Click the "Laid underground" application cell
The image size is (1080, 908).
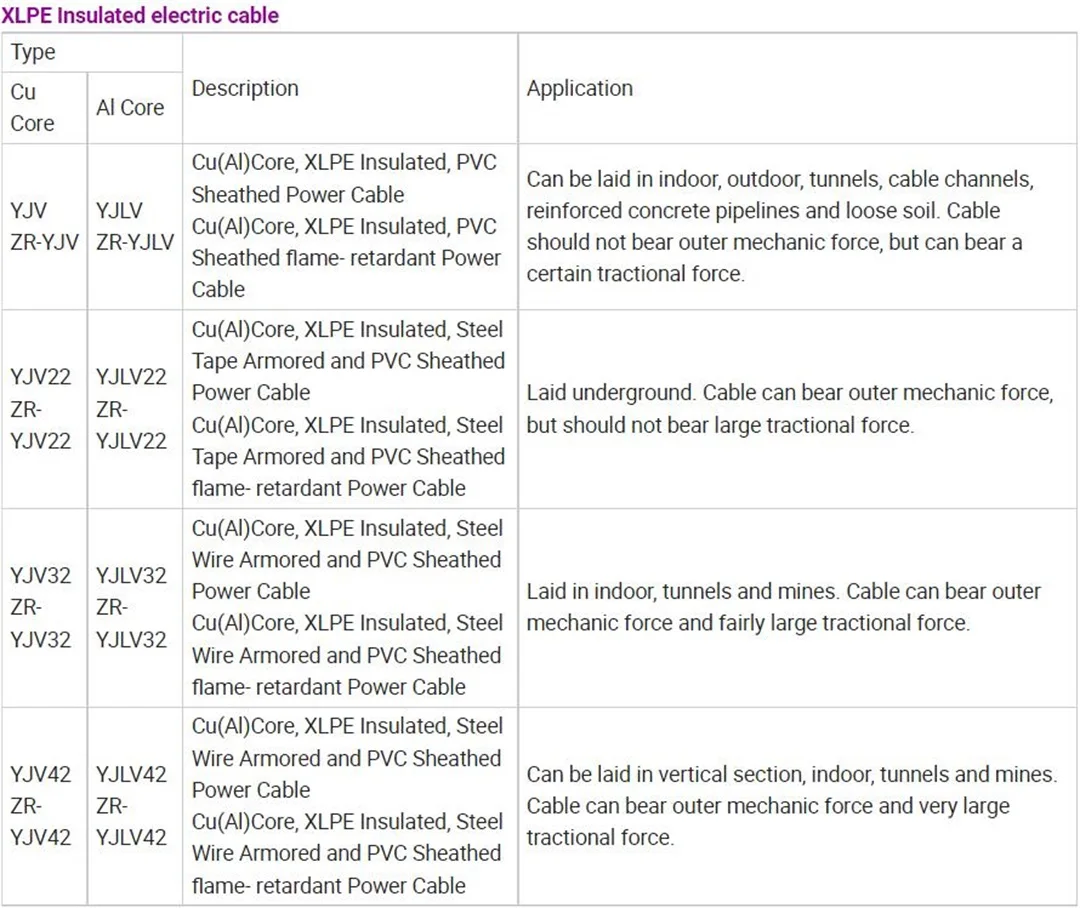(x=790, y=408)
